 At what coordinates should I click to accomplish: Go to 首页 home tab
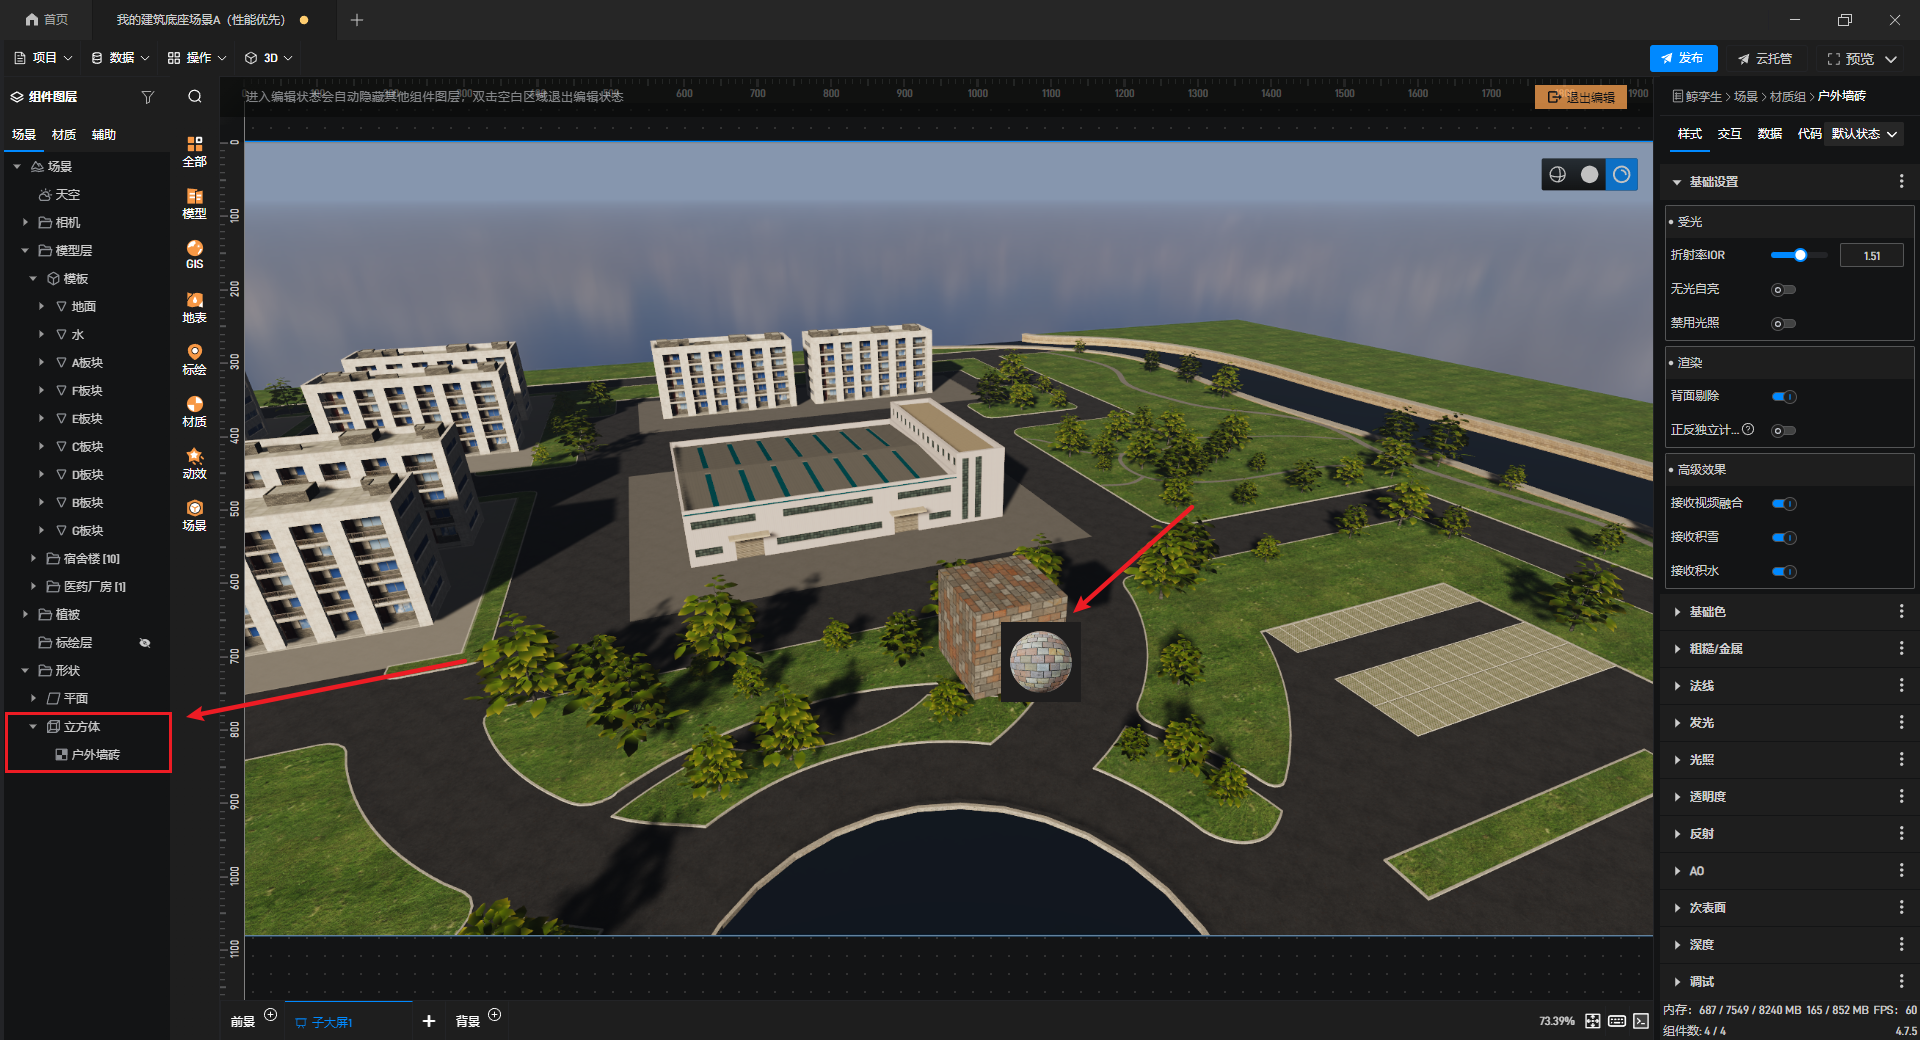pyautogui.click(x=47, y=20)
